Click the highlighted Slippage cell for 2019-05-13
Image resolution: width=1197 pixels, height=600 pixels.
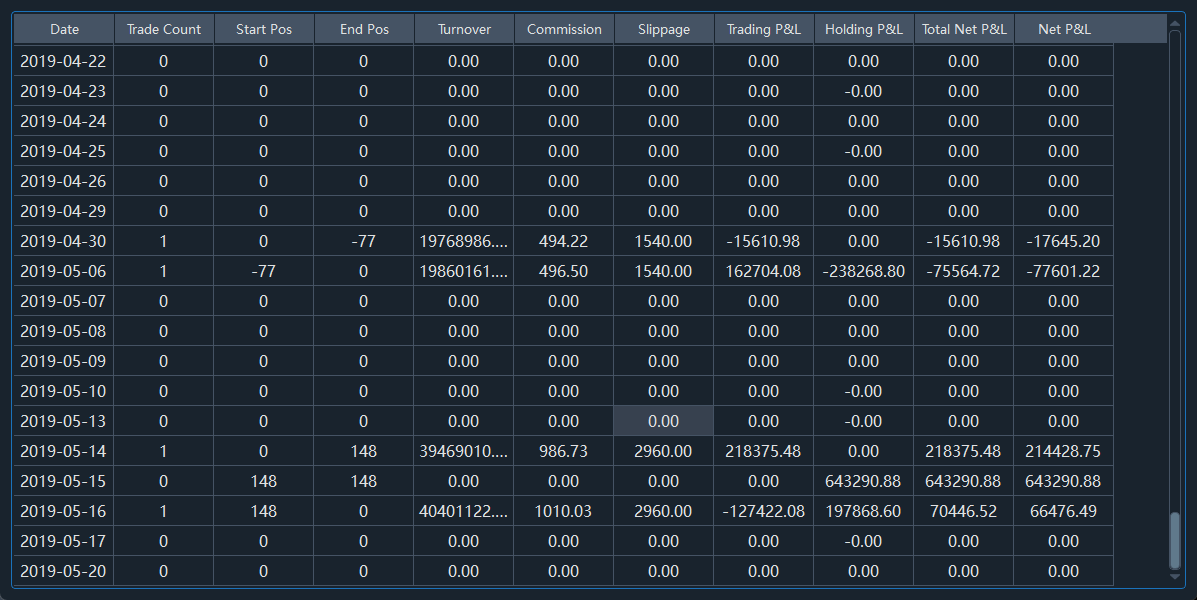pos(664,421)
